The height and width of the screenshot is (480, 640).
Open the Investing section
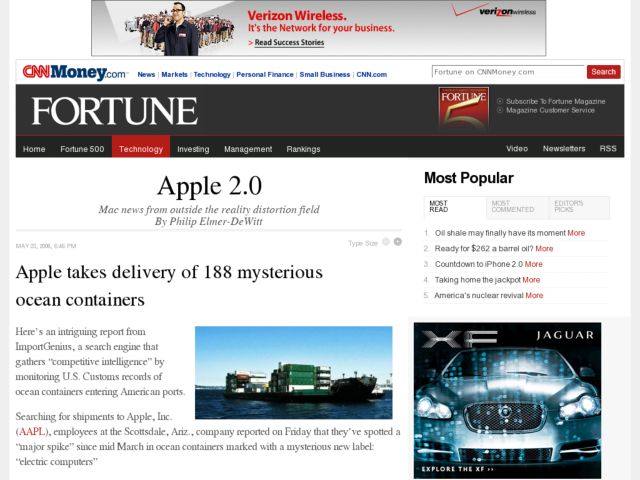193,149
